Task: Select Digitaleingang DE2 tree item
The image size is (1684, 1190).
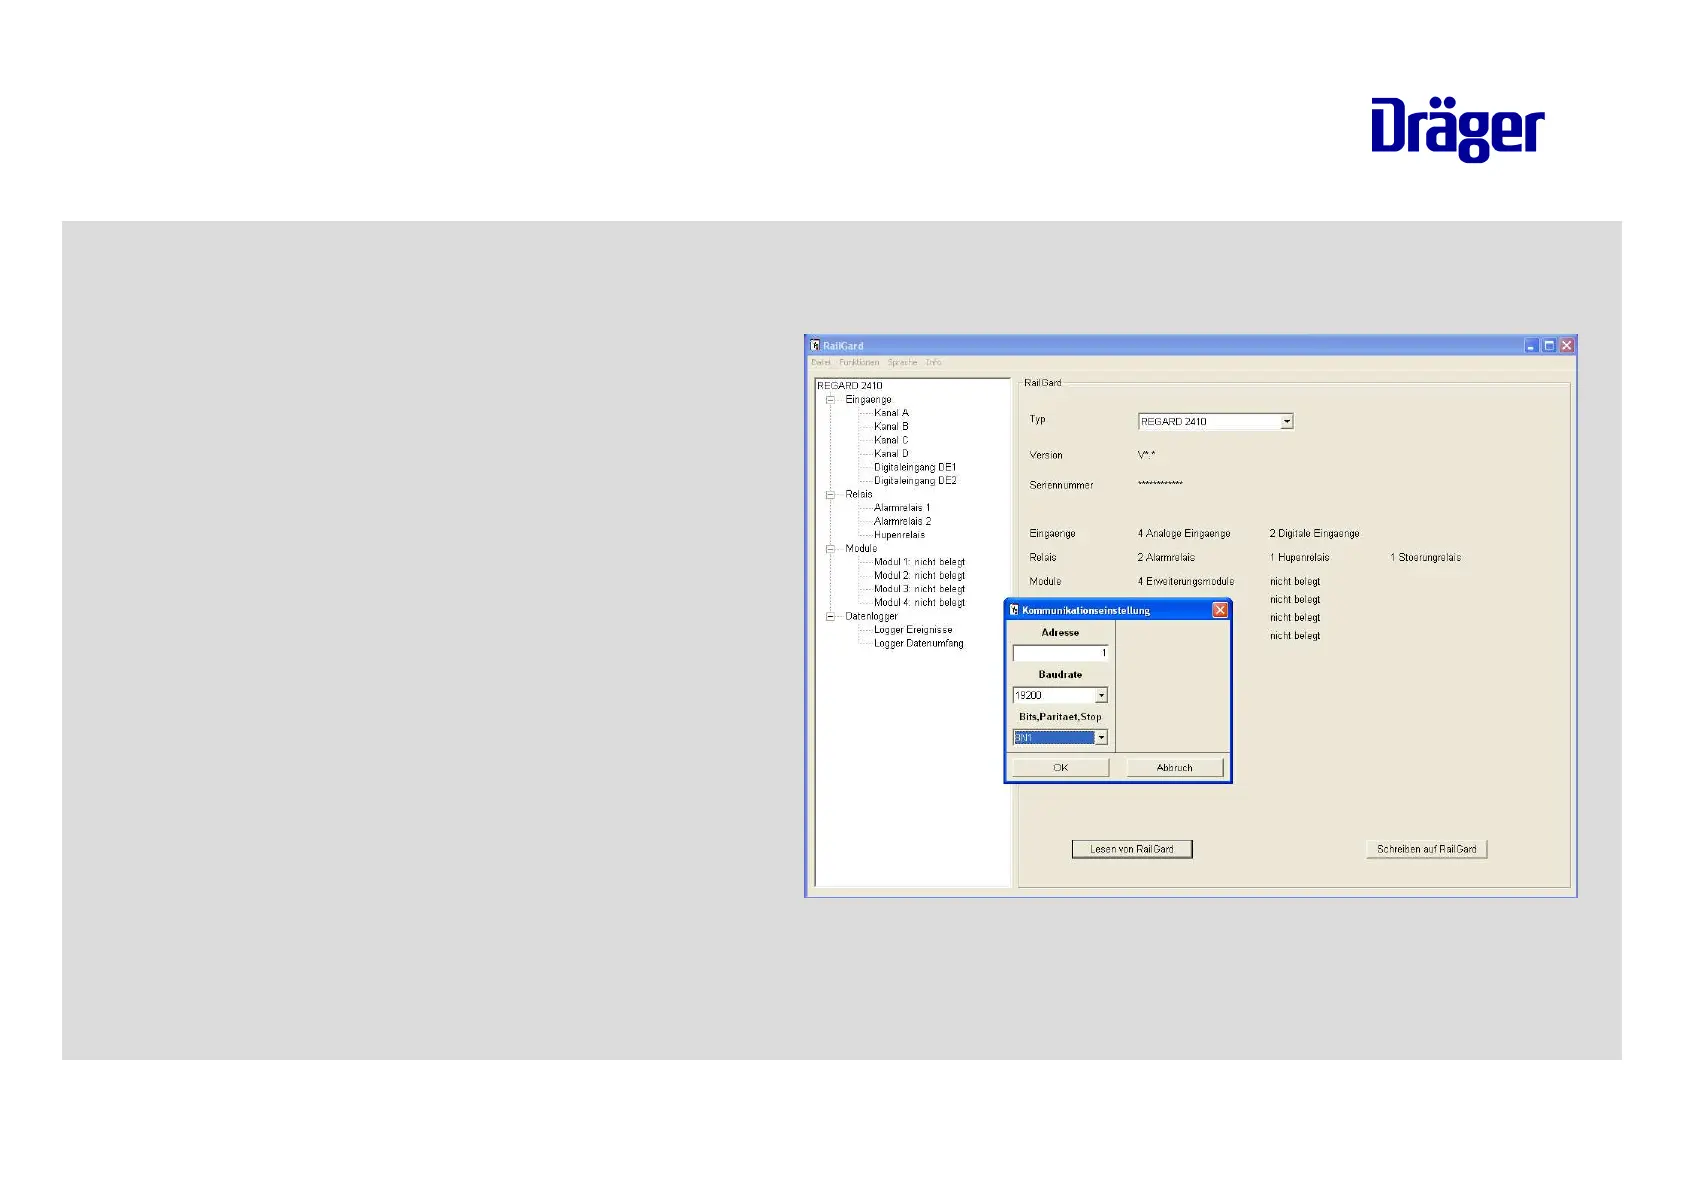Action: [x=915, y=481]
